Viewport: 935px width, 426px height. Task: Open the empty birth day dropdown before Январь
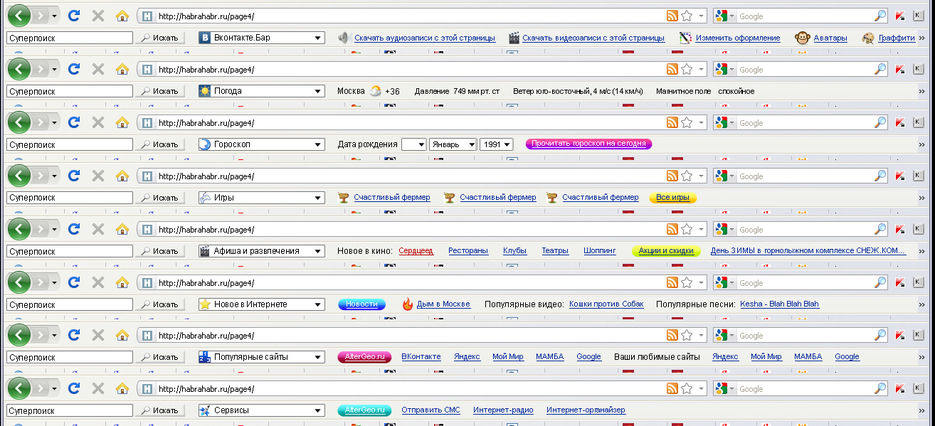point(413,144)
